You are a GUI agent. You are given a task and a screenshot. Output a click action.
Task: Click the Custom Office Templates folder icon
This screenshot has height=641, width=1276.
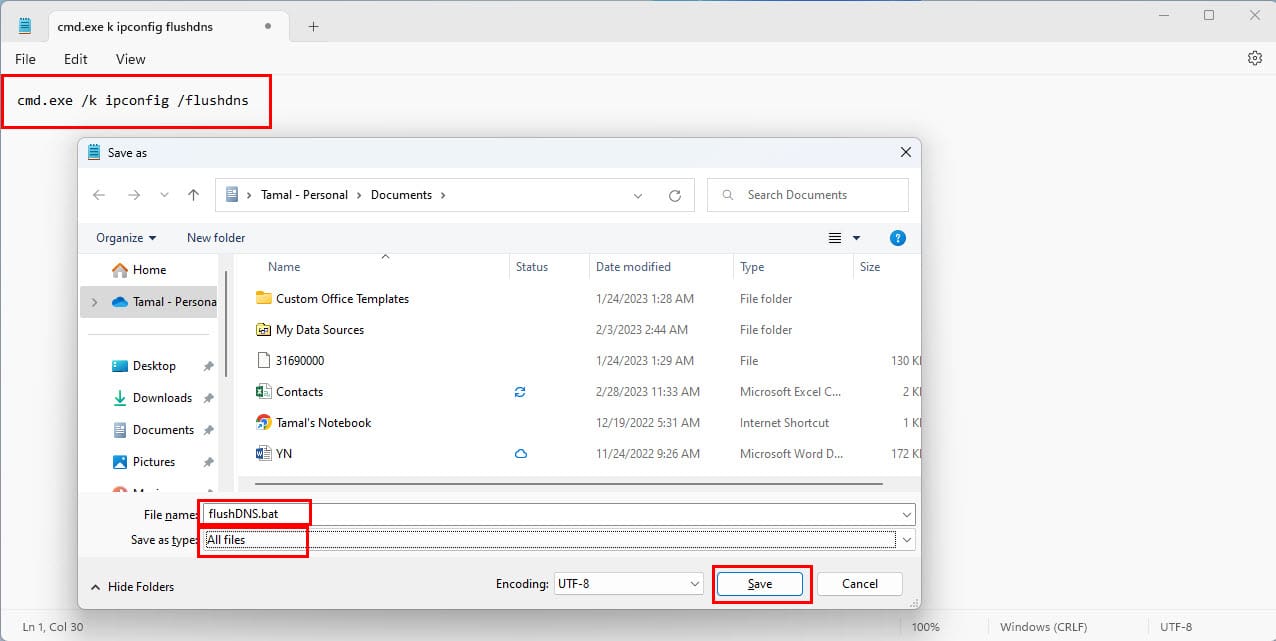(264, 298)
